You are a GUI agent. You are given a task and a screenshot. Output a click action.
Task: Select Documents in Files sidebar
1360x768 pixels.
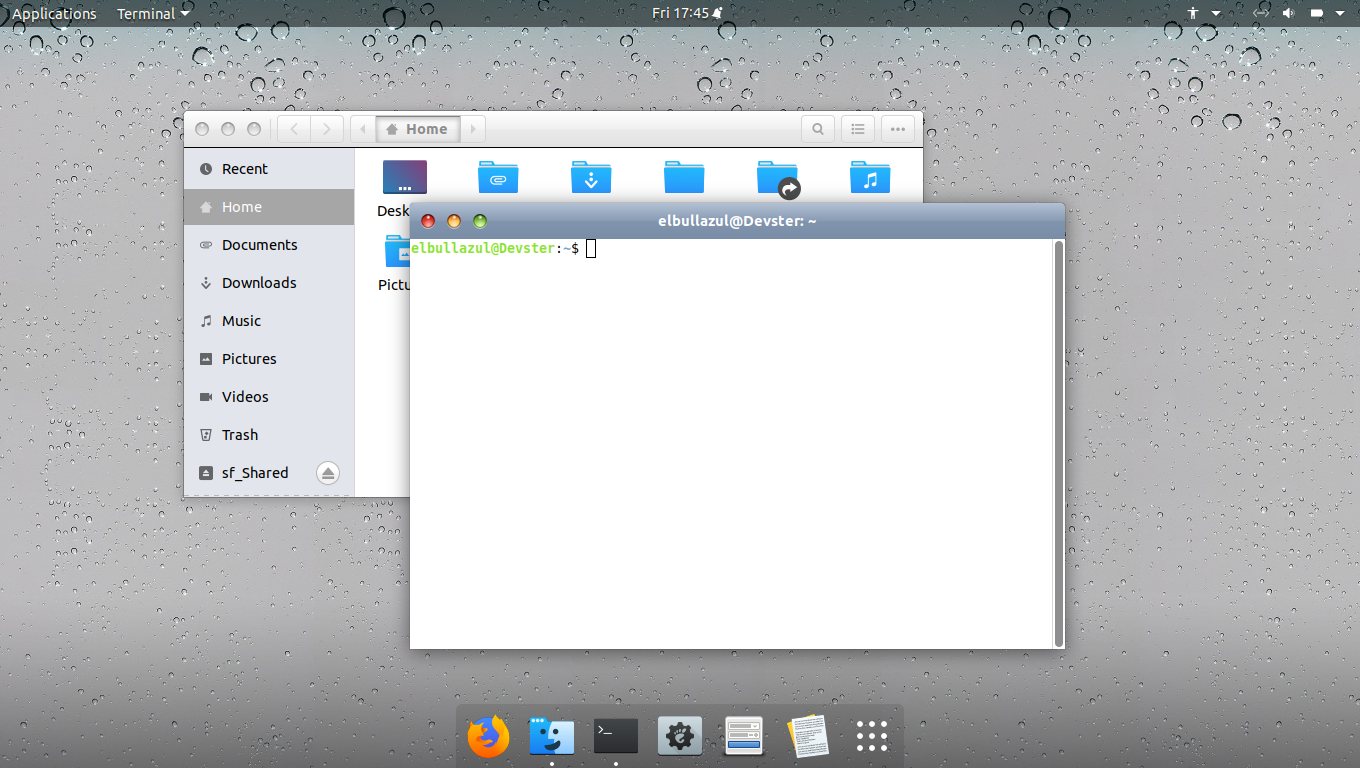pos(269,245)
